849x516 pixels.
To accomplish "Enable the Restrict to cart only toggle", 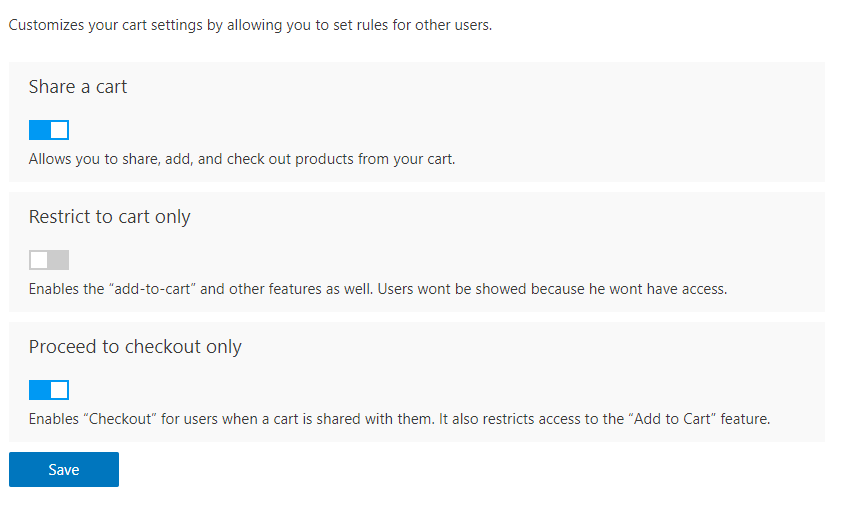I will (49, 260).
